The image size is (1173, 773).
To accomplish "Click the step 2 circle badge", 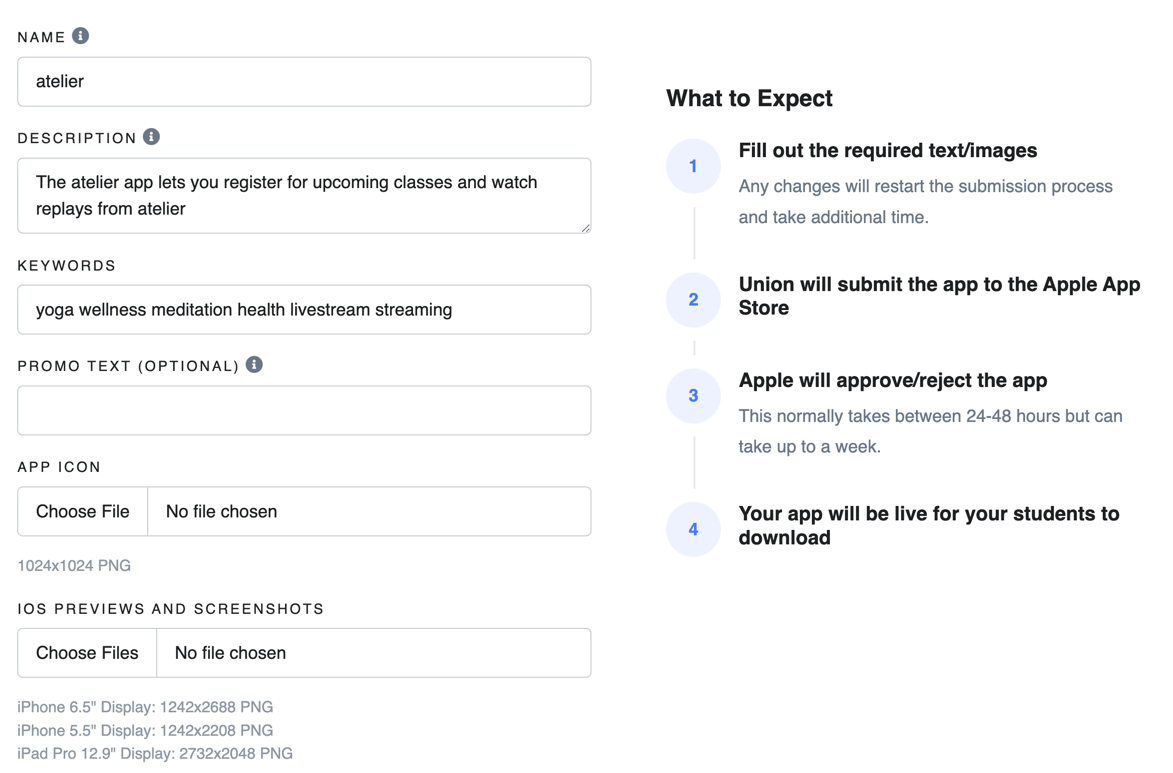I will click(693, 299).
